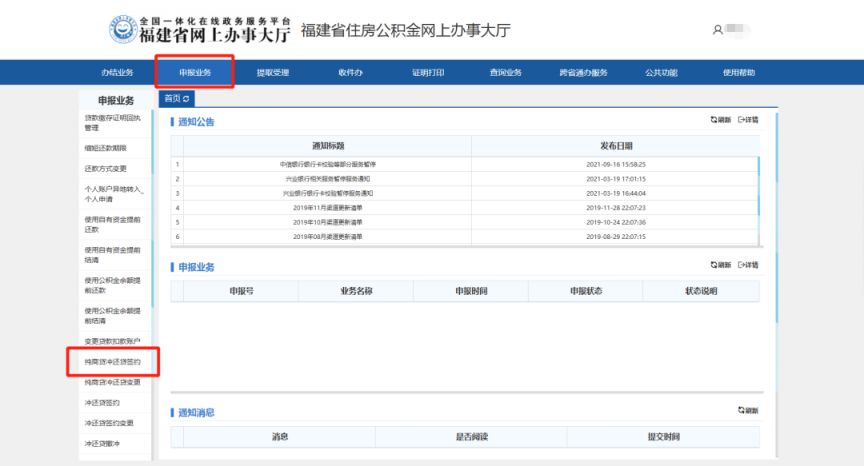This screenshot has height=466, width=864.
Task: Click the refresh icon on the 首页 tab
Action: click(x=186, y=99)
